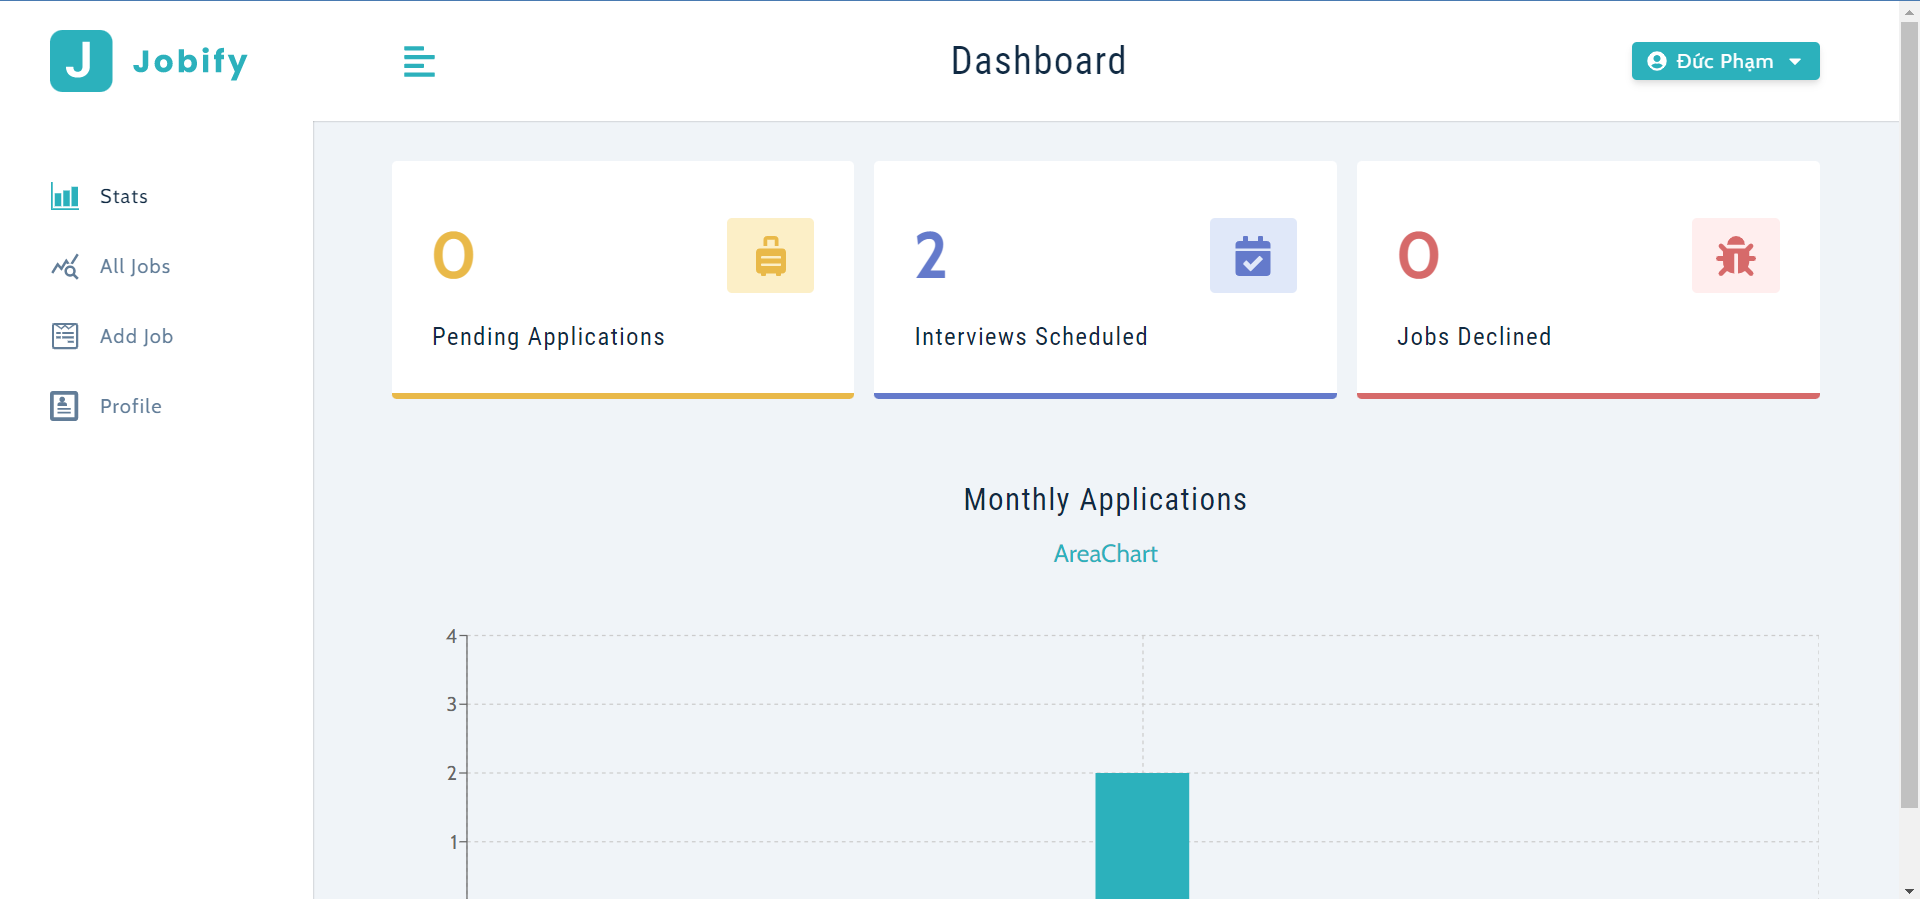Image resolution: width=1920 pixels, height=899 pixels.
Task: Click the Dashboard page title
Action: tap(1039, 61)
